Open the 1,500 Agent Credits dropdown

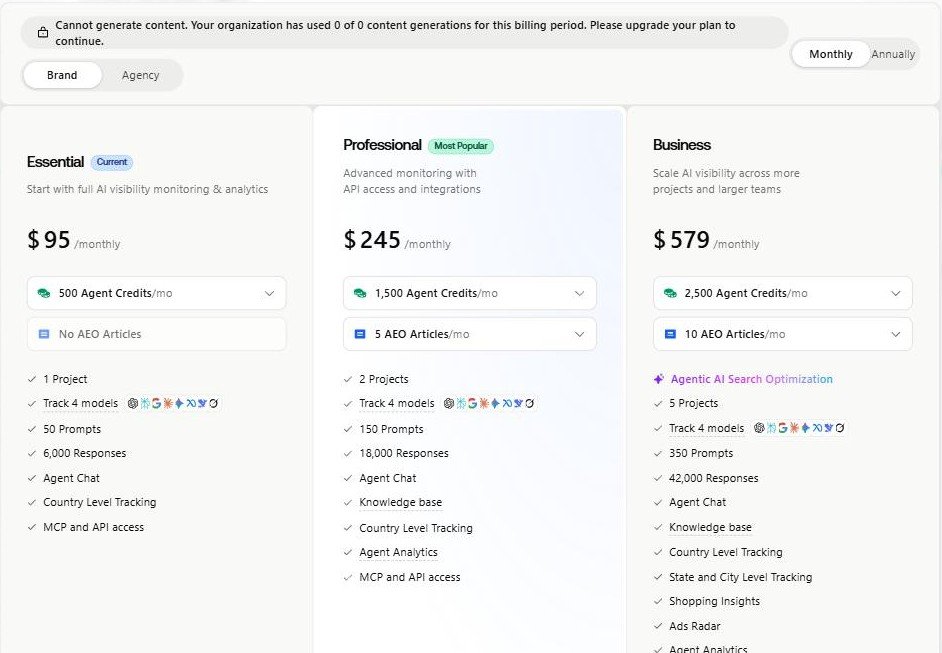470,293
